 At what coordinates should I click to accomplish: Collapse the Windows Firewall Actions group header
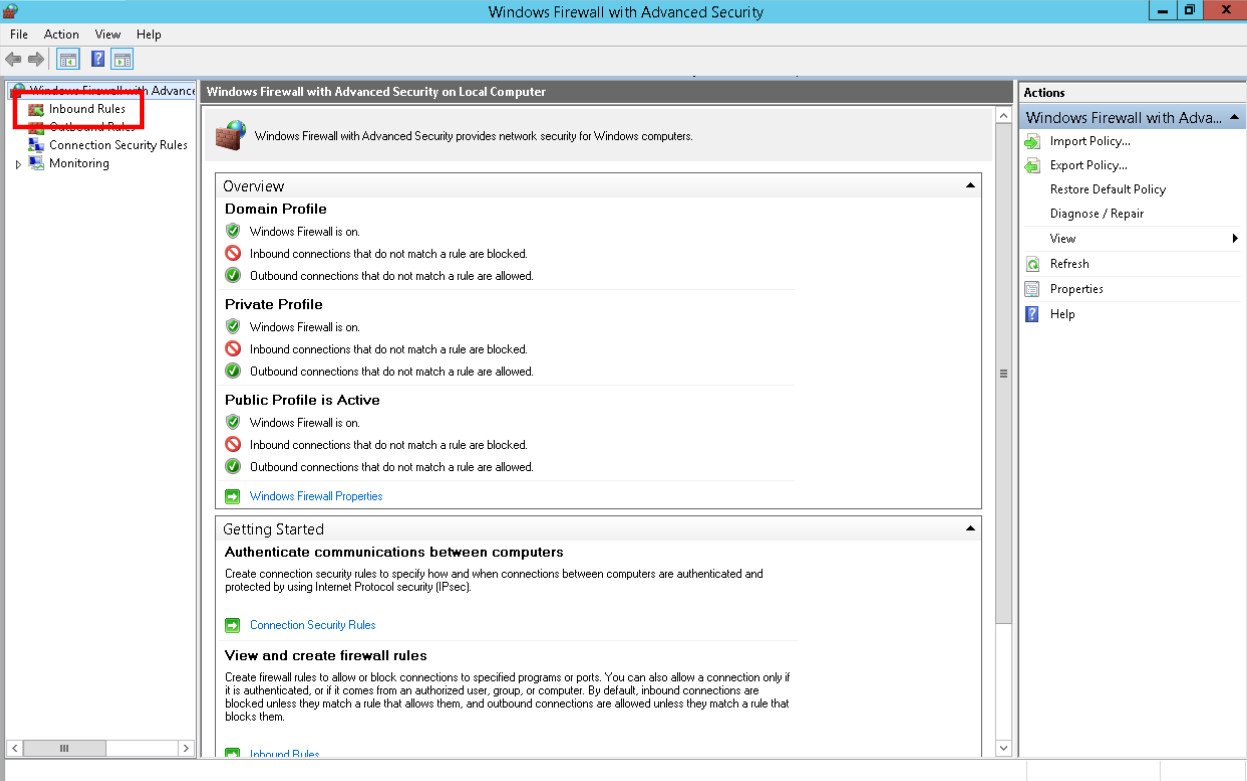click(1236, 117)
